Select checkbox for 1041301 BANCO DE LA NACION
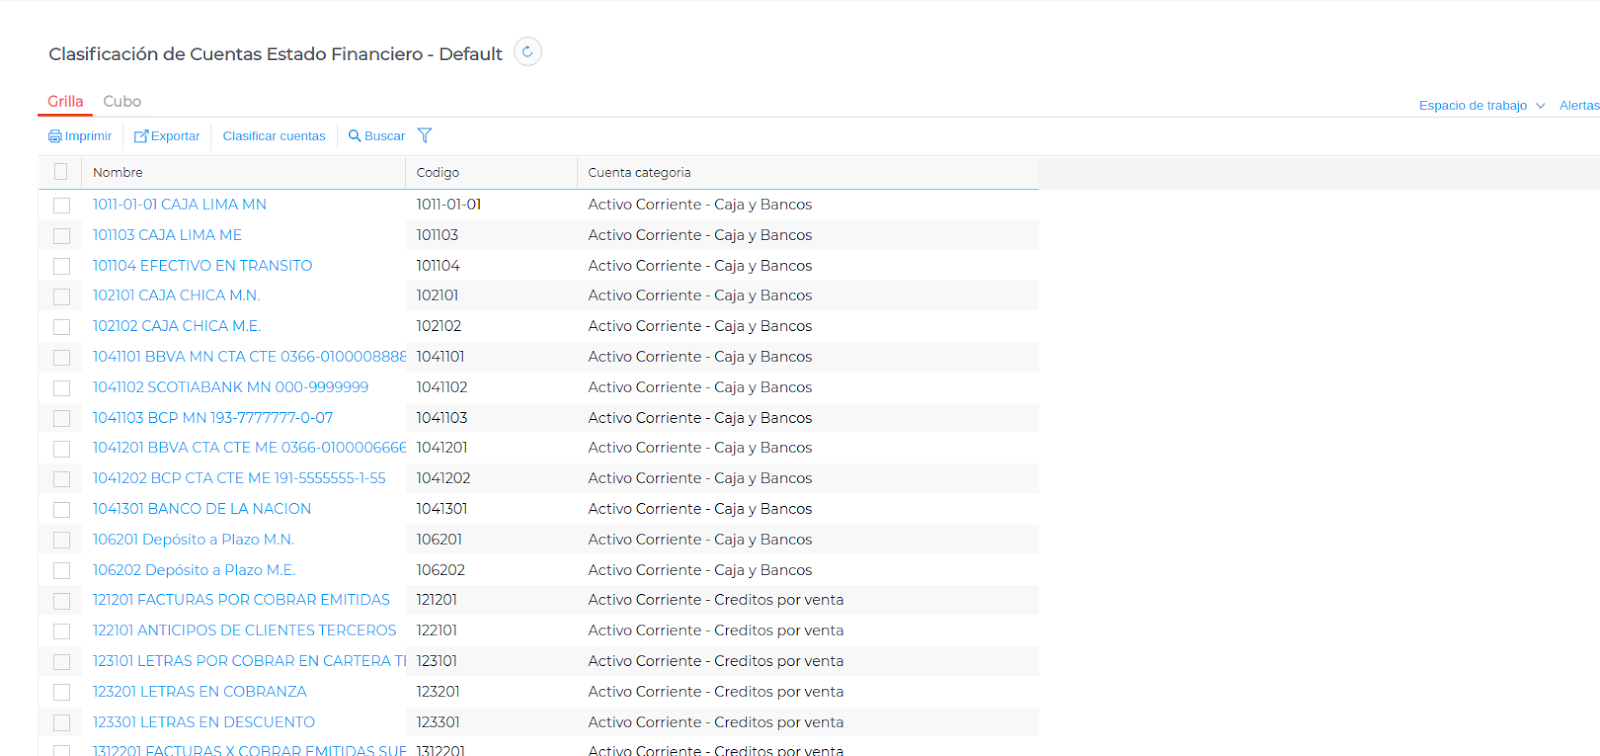 coord(62,510)
